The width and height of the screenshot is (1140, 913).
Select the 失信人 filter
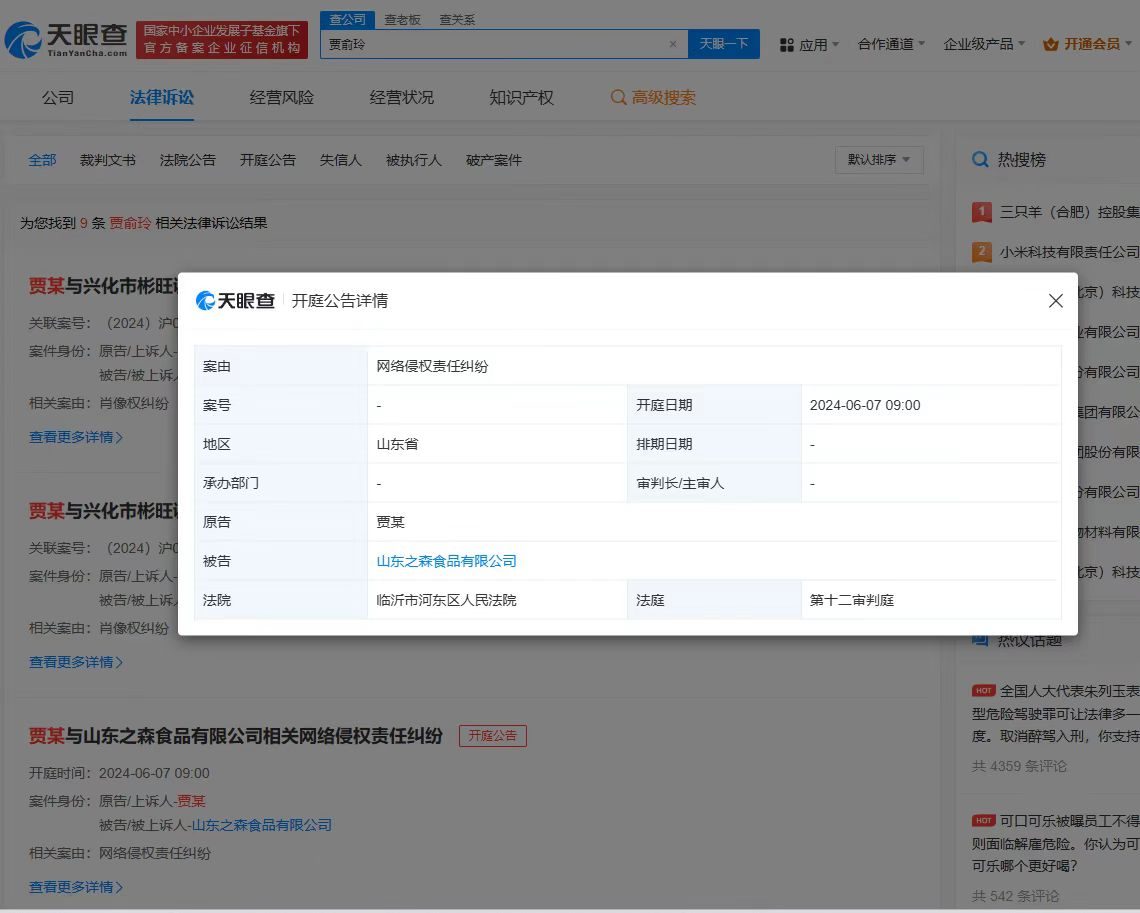pyautogui.click(x=340, y=159)
